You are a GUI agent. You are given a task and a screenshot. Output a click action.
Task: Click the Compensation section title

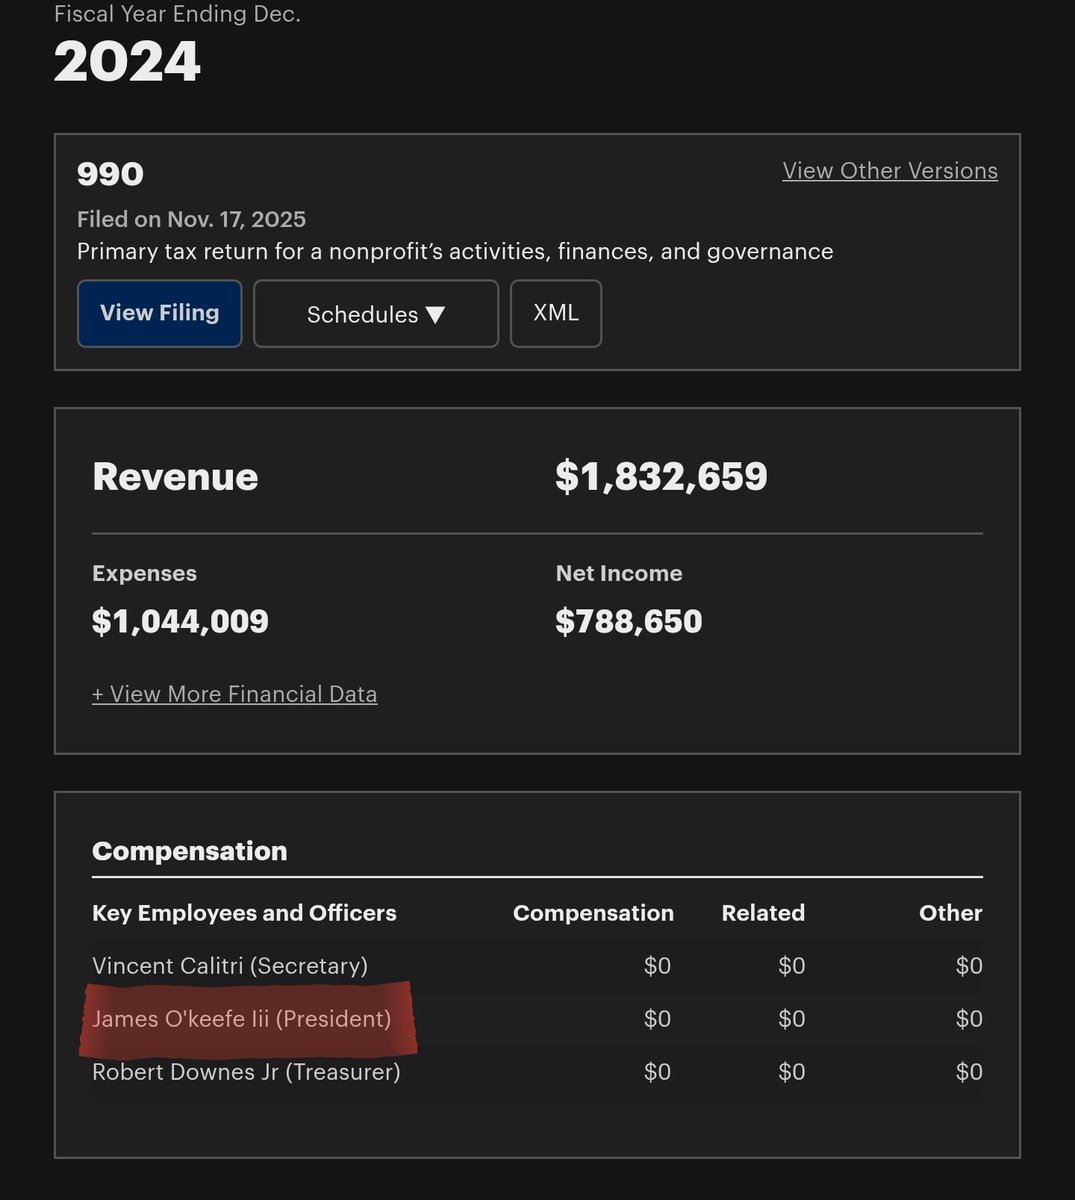pos(189,851)
